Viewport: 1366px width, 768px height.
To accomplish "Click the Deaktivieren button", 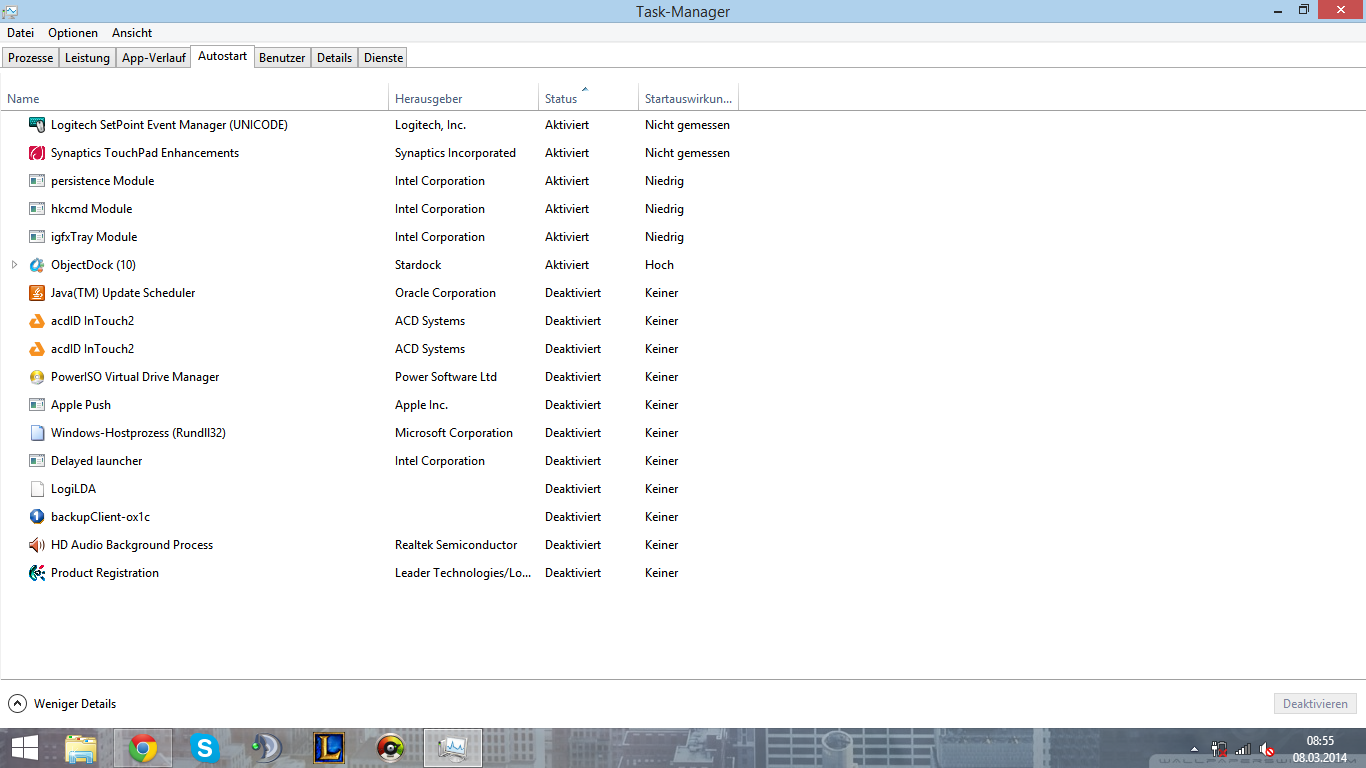I will (1315, 704).
